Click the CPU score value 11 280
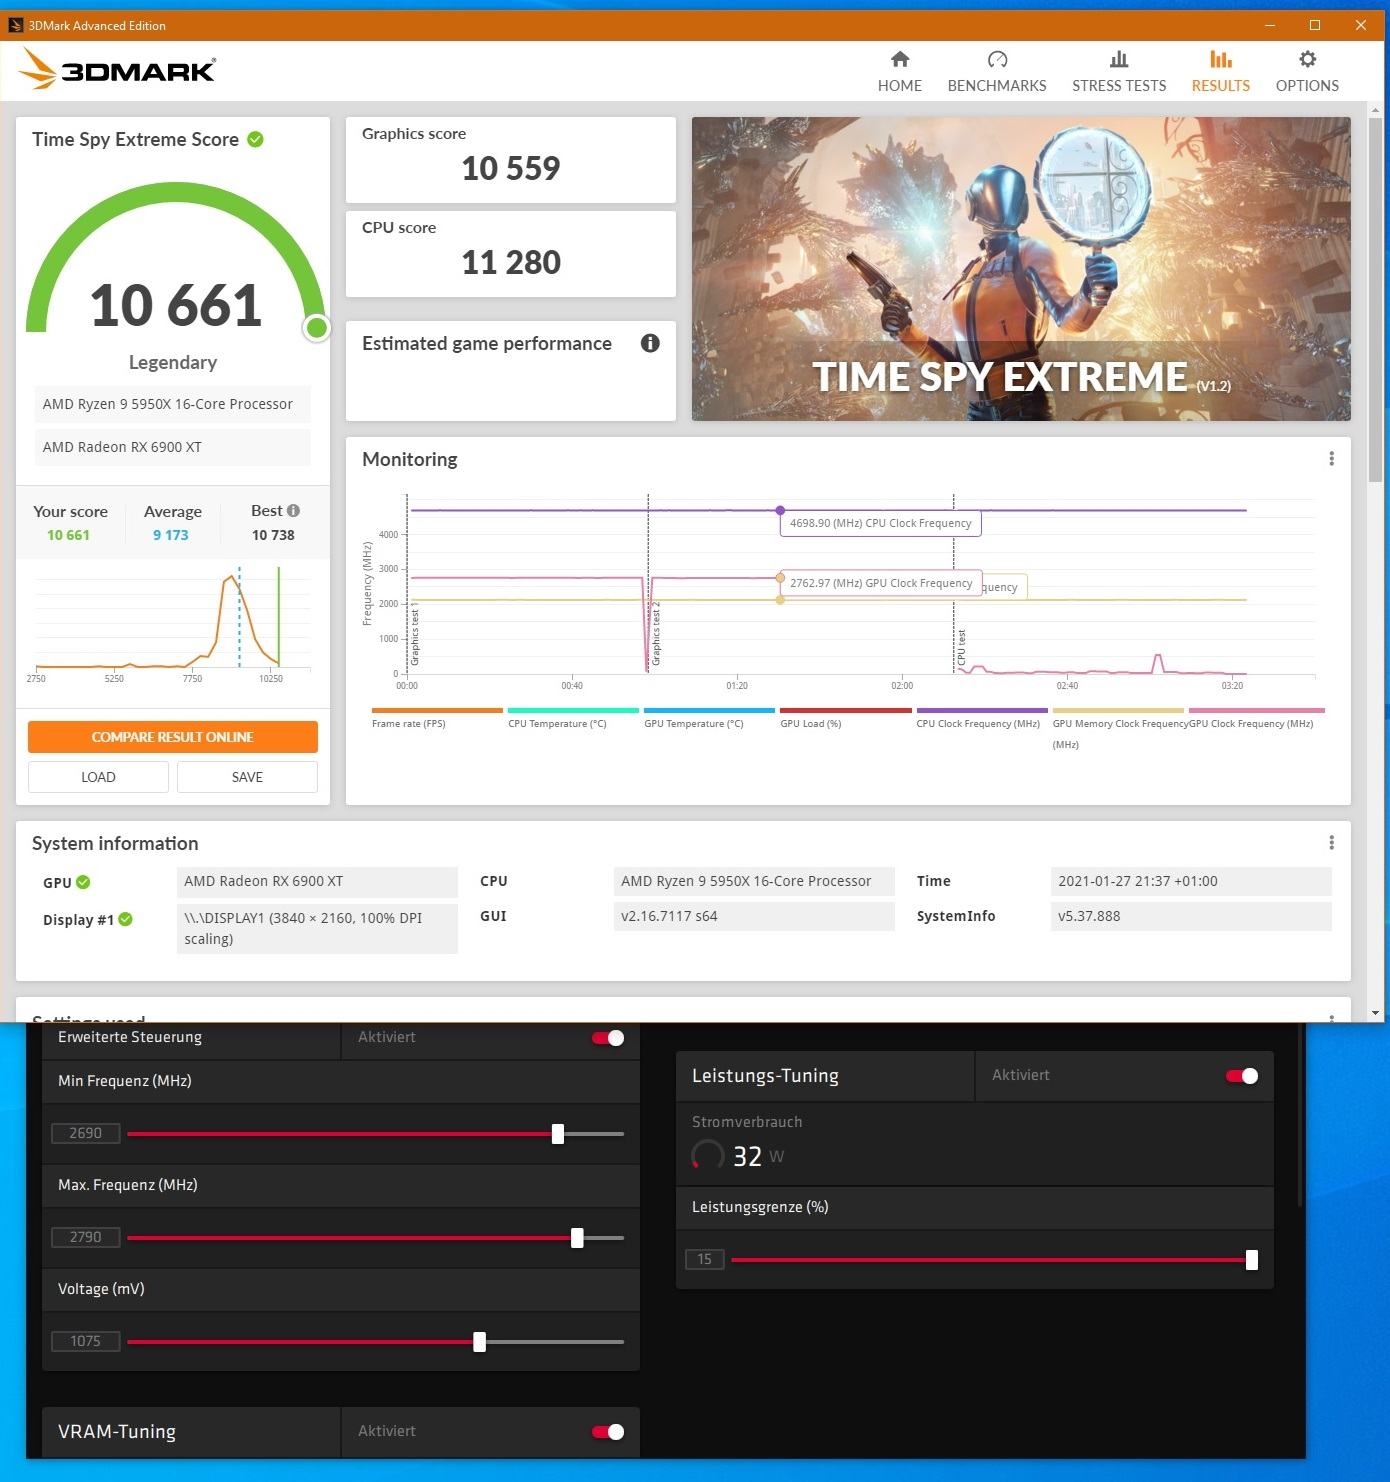1390x1482 pixels. (510, 263)
